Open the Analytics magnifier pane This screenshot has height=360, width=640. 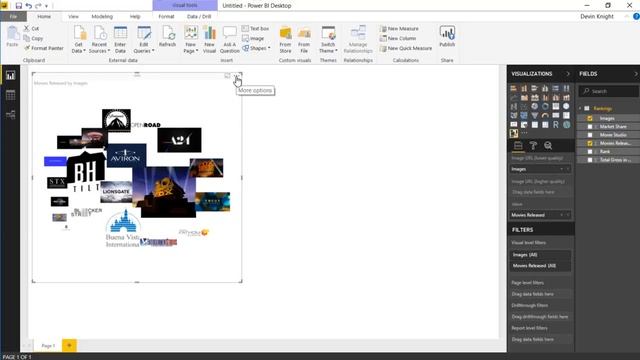[x=548, y=146]
